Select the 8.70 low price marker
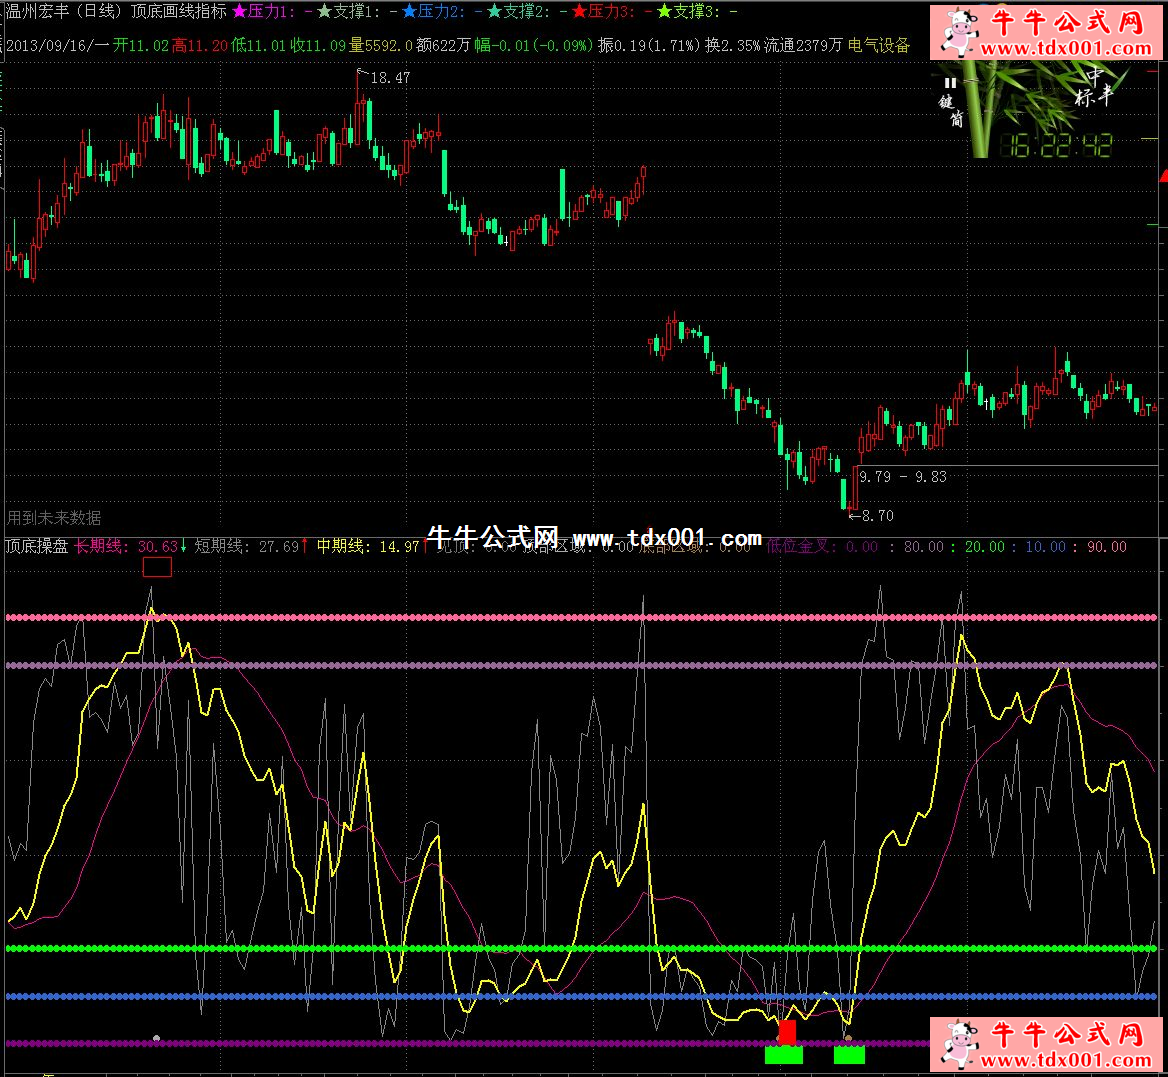1168x1077 pixels. (x=877, y=516)
